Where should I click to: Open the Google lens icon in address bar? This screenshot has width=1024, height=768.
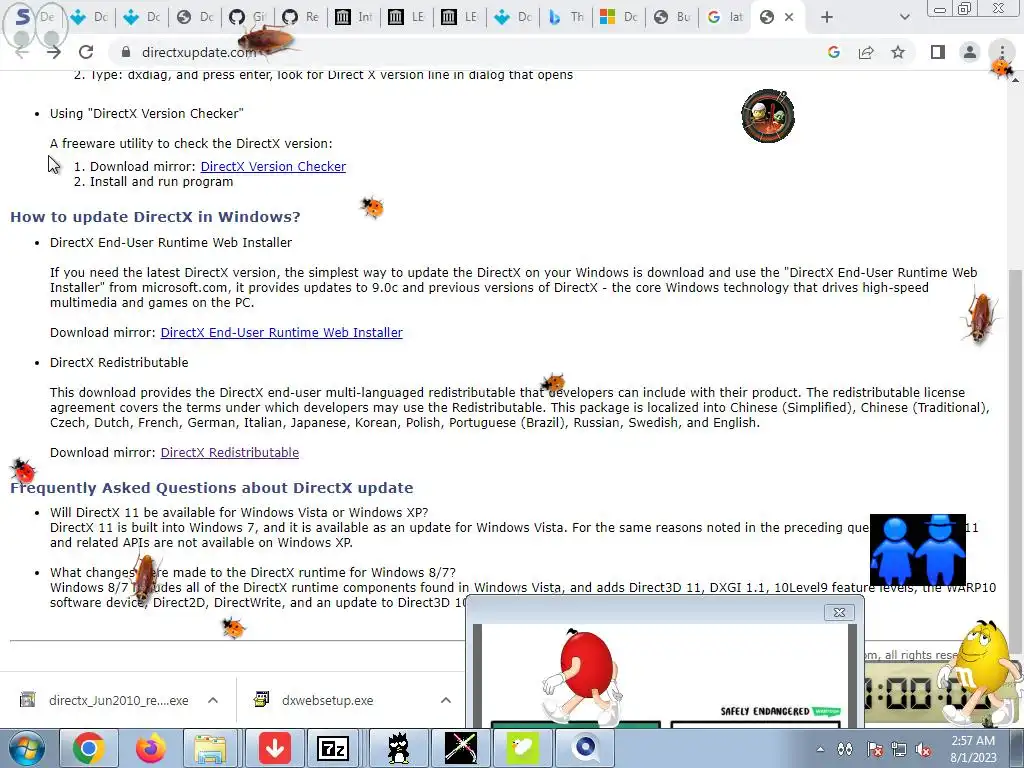[x=833, y=52]
